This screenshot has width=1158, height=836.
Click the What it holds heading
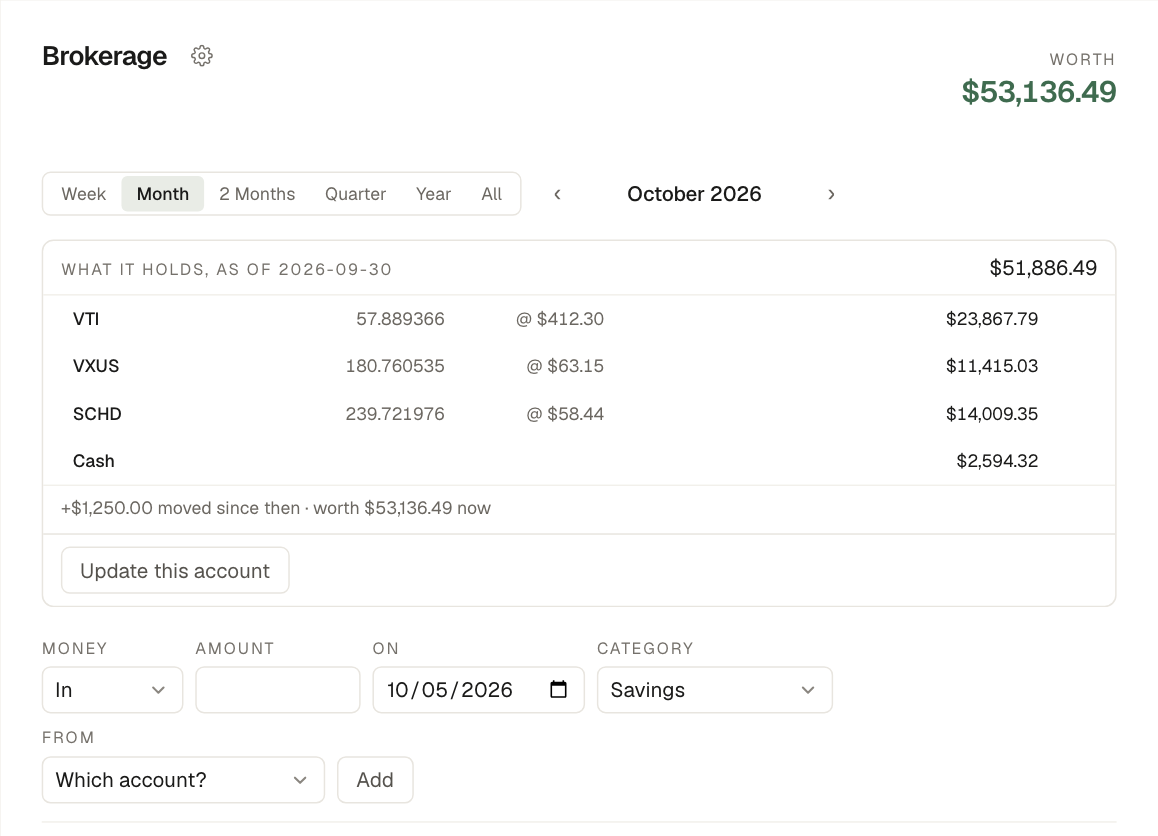point(226,270)
